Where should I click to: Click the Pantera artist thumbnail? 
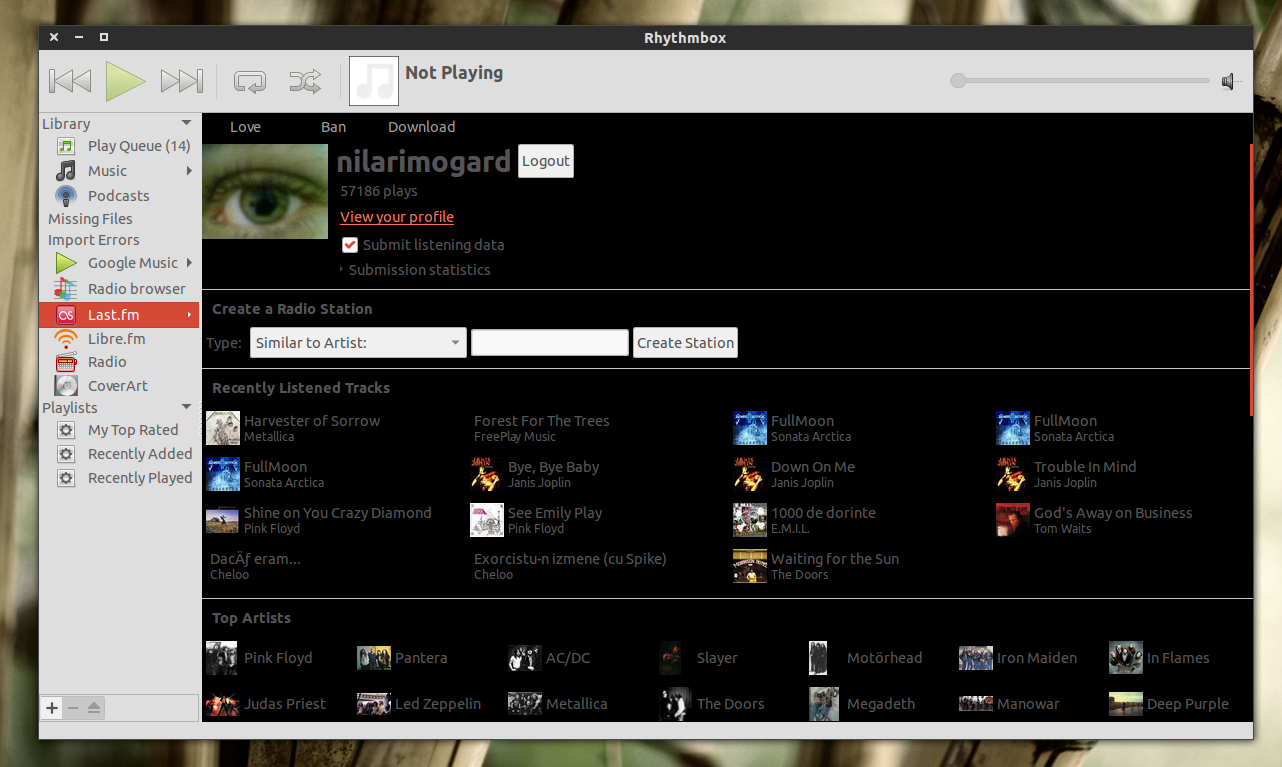374,658
